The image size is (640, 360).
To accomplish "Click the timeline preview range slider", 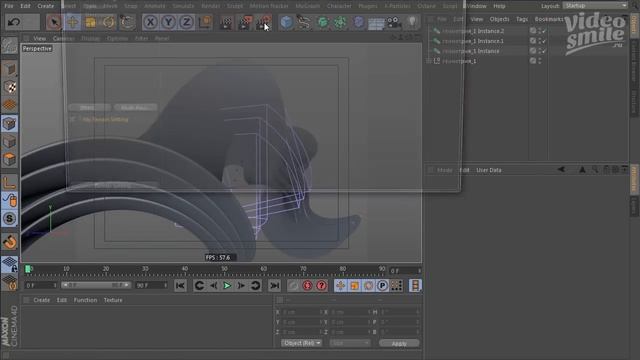I will pyautogui.click(x=96, y=285).
